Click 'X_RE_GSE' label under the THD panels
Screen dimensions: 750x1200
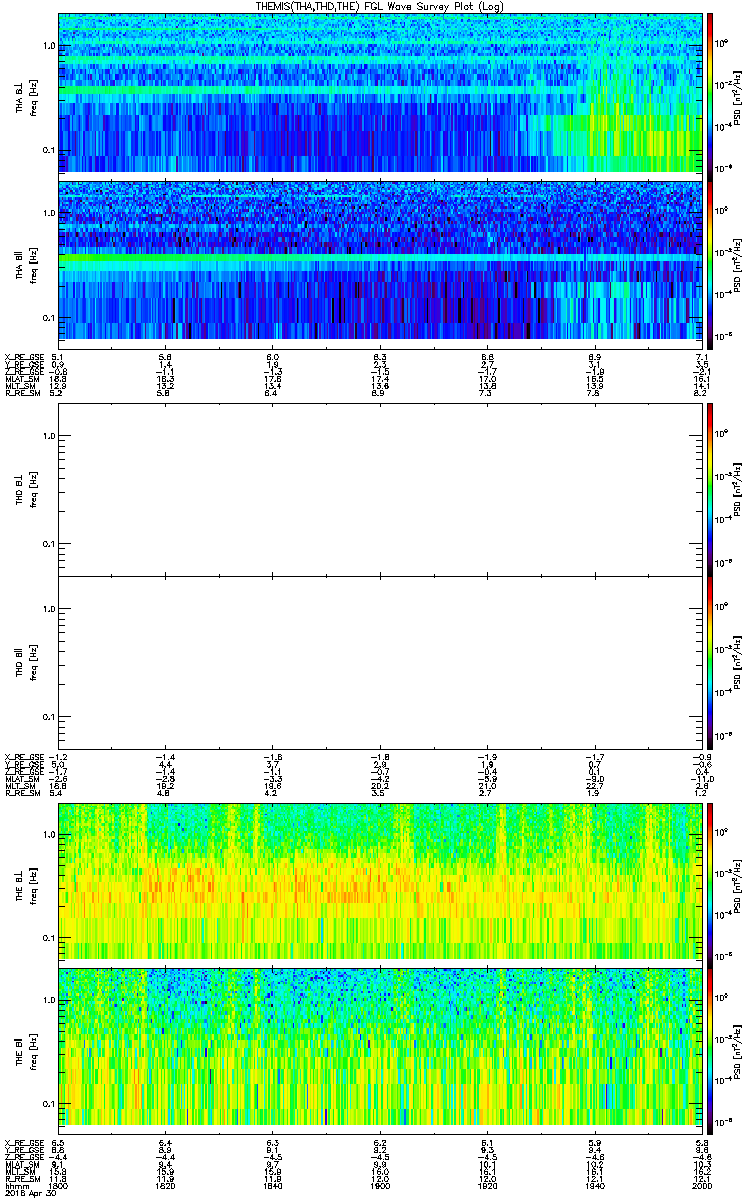pyautogui.click(x=24, y=758)
